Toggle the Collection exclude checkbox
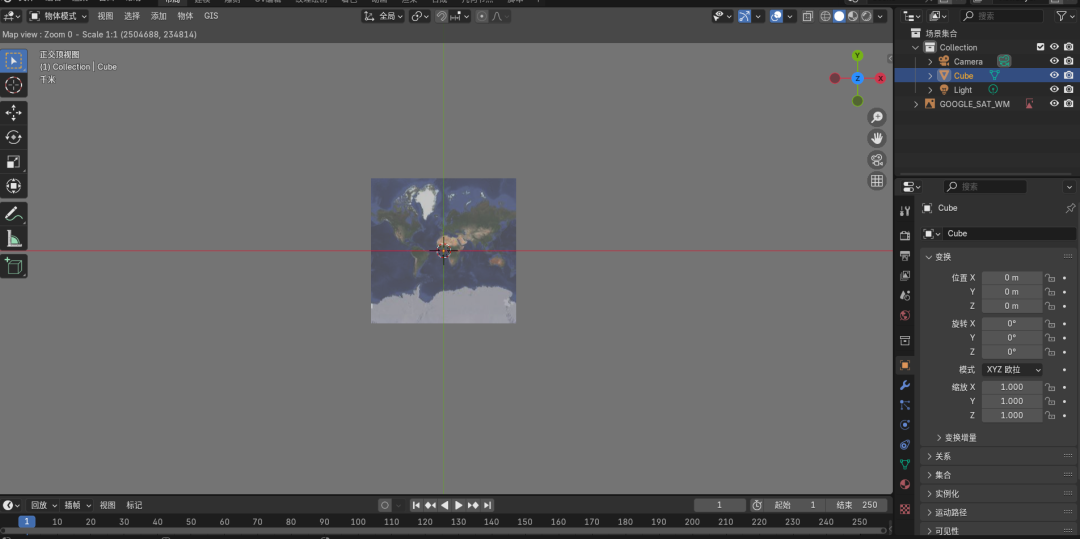This screenshot has width=1080, height=539. pos(1041,47)
